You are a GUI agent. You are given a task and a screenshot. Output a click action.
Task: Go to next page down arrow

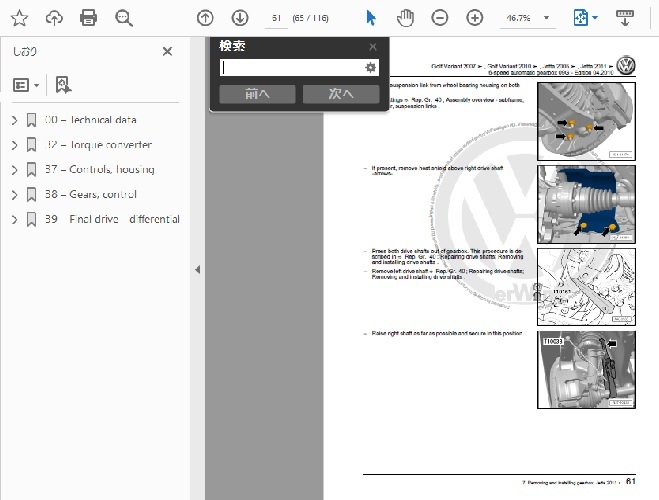pyautogui.click(x=240, y=18)
